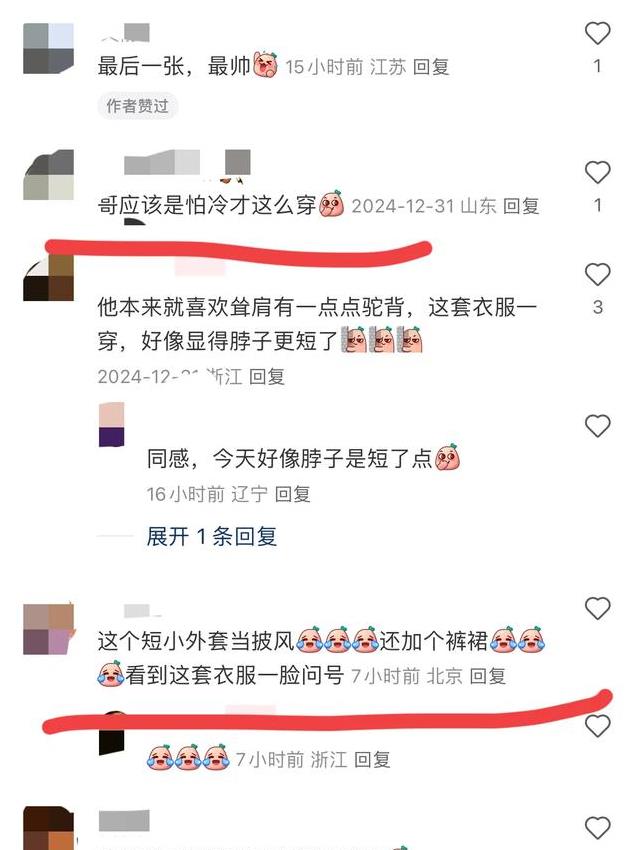Open avatar of the '哥应该是怕冷' commenter
This screenshot has width=636, height=850.
click(48, 175)
